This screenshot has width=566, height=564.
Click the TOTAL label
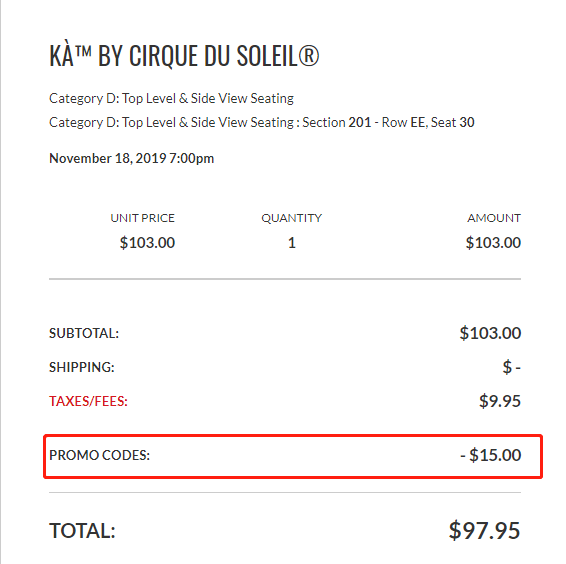click(x=82, y=531)
